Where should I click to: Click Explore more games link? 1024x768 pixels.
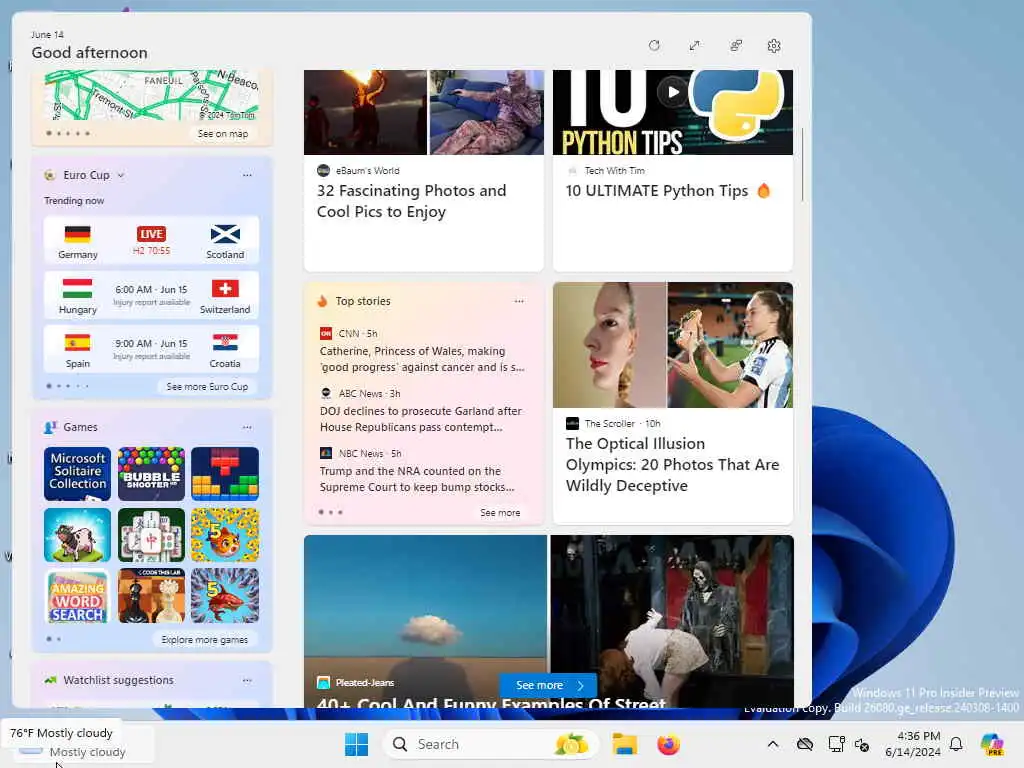[x=204, y=640]
